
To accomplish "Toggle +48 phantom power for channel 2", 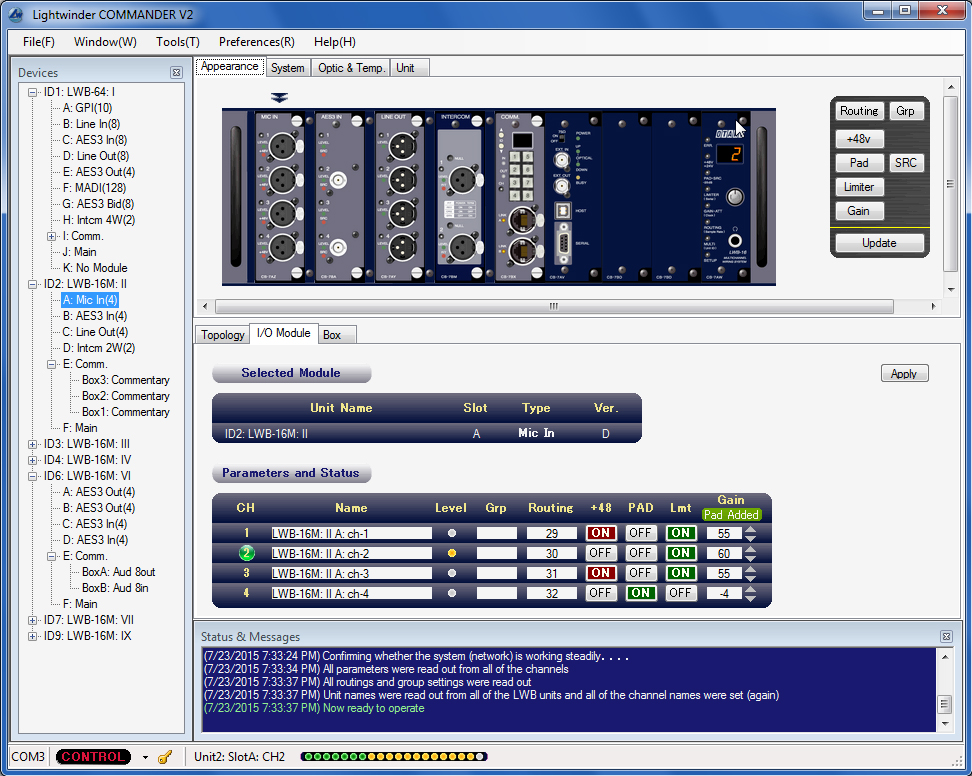I will click(x=601, y=553).
